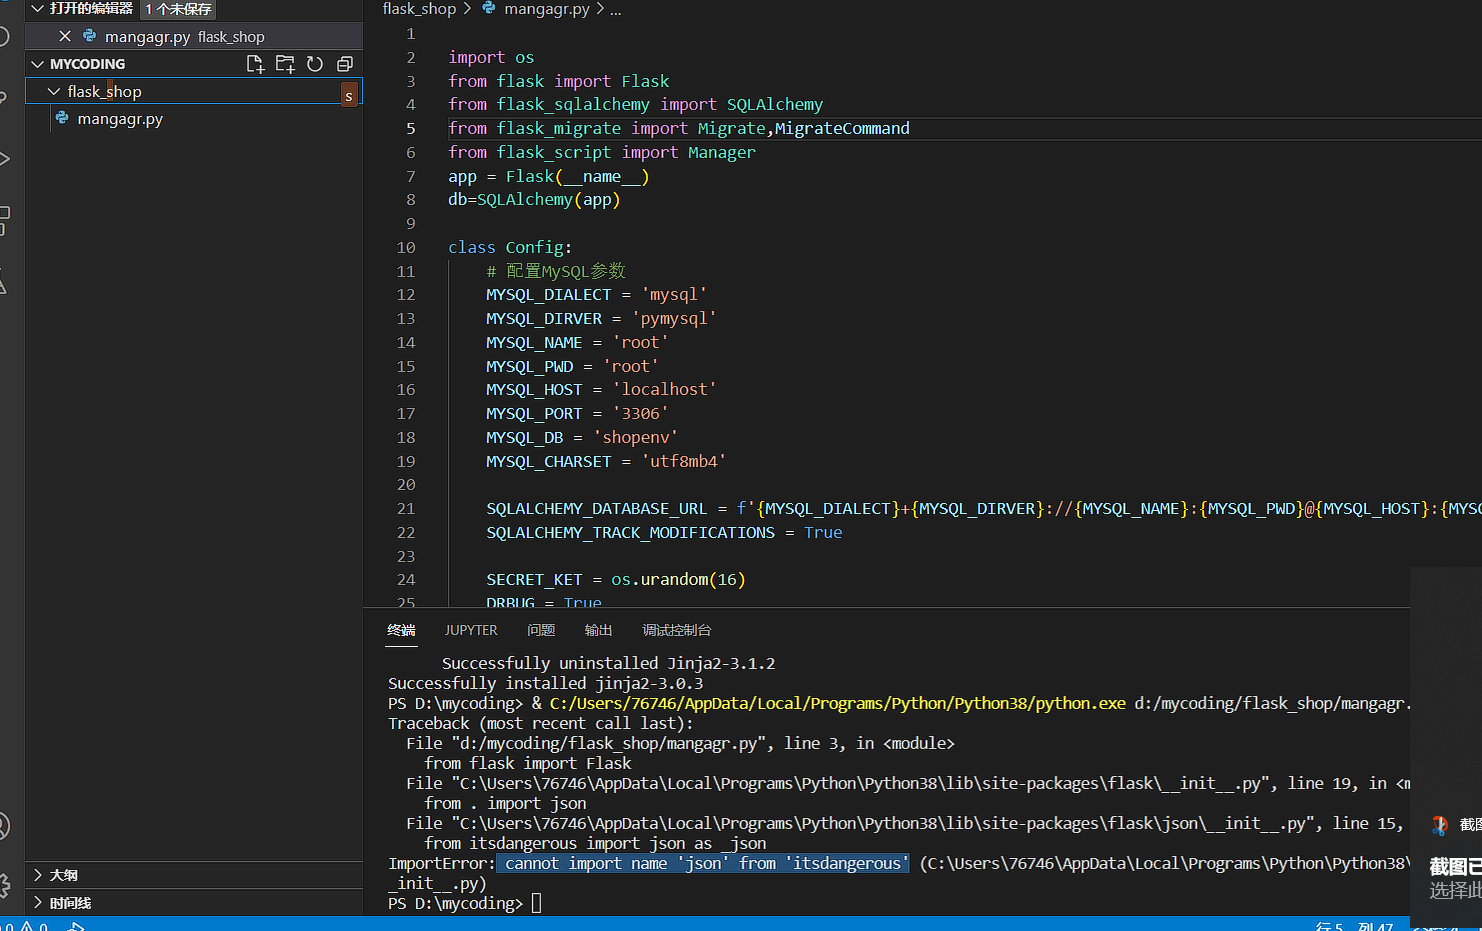Click 'class Config:' definition line

pyautogui.click(x=510, y=247)
